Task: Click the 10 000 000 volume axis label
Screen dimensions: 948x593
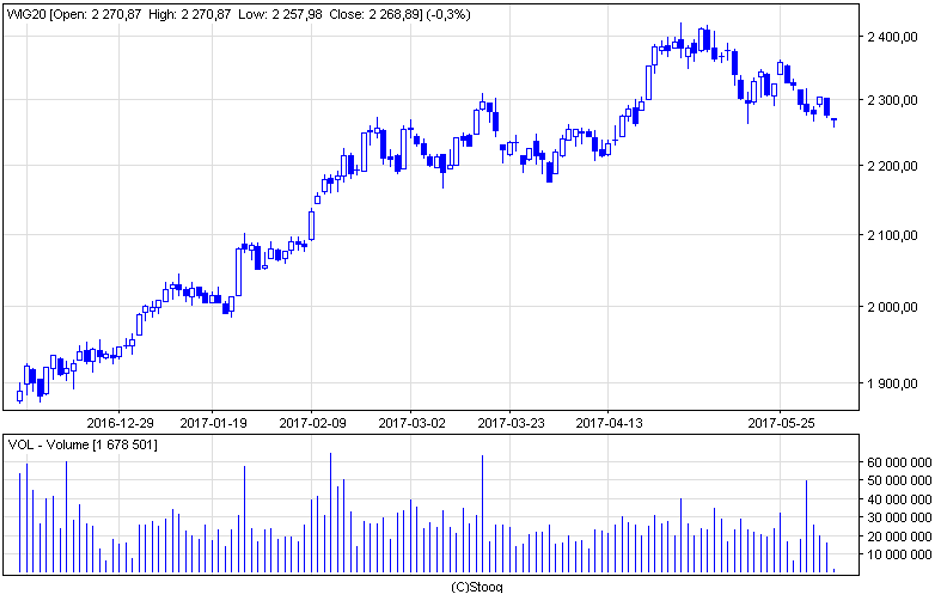Action: point(898,554)
